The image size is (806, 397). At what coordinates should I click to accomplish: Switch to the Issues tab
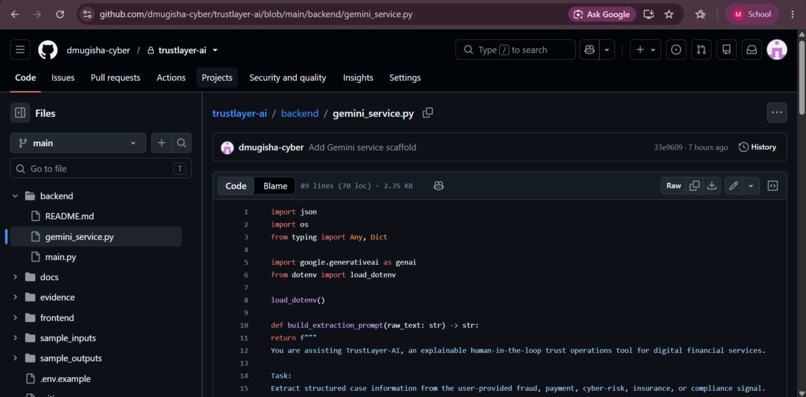(x=63, y=78)
